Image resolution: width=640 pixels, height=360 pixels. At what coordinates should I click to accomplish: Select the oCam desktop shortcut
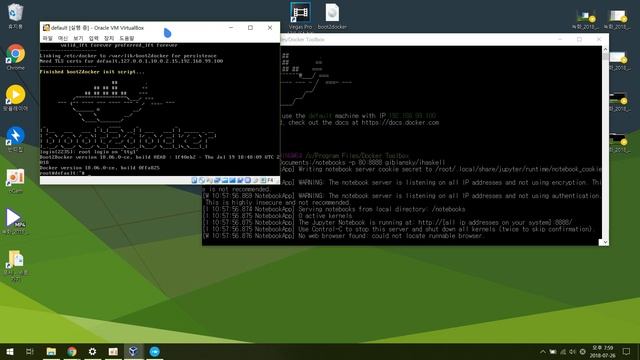tap(16, 181)
